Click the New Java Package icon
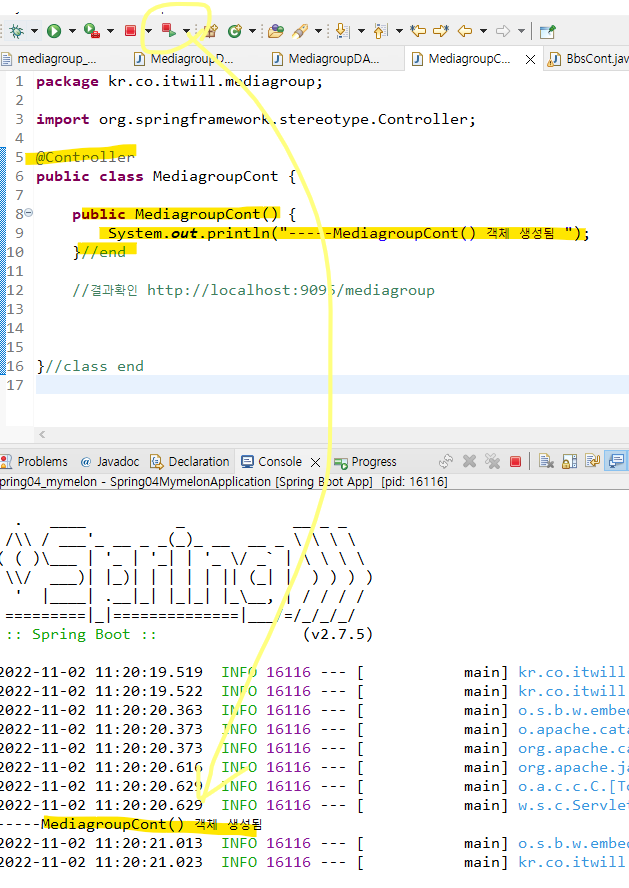 coord(211,31)
